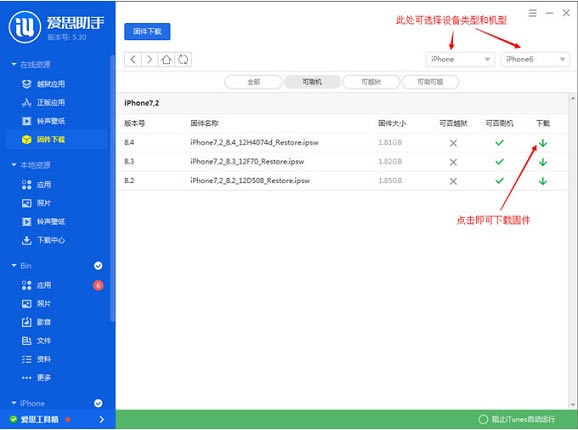The height and width of the screenshot is (430, 578).
Task: Switch to the 可刷机 filter tab
Action: click(312, 82)
